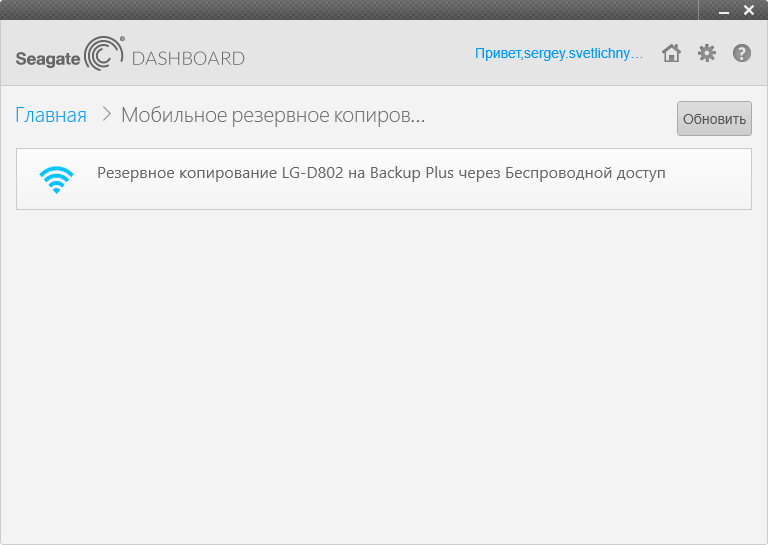Screen dimensions: 768x545
Task: Click the Backup Plus wording in the entry
Action: point(411,173)
